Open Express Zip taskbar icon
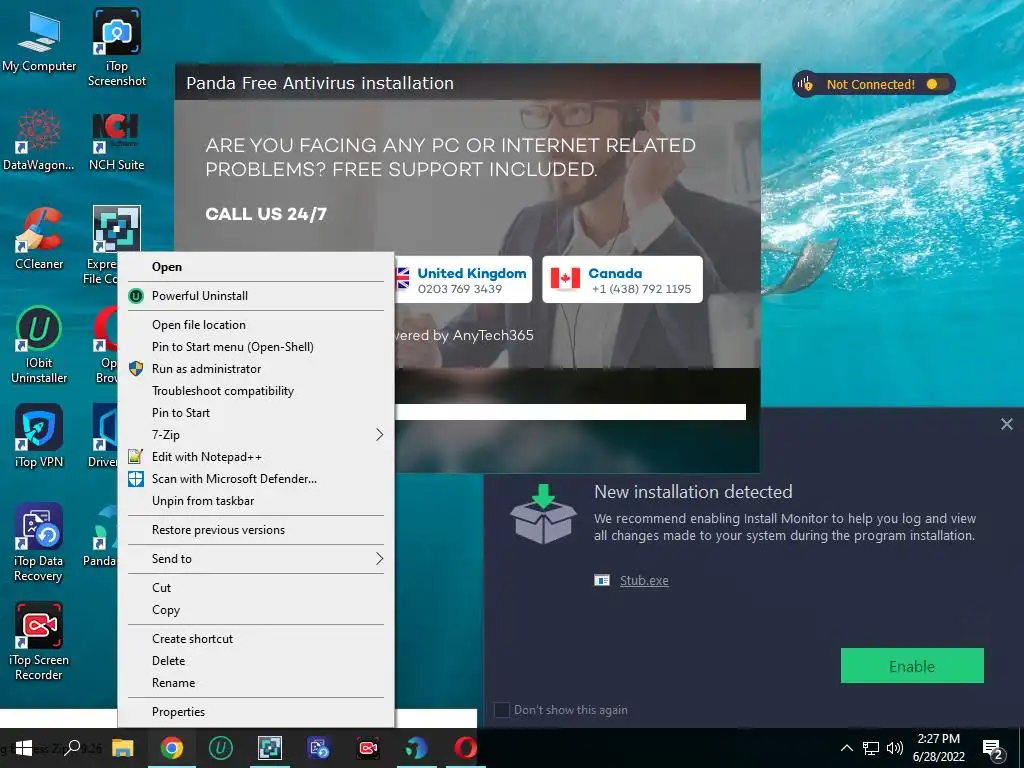Viewport: 1024px width, 768px height. coord(270,748)
